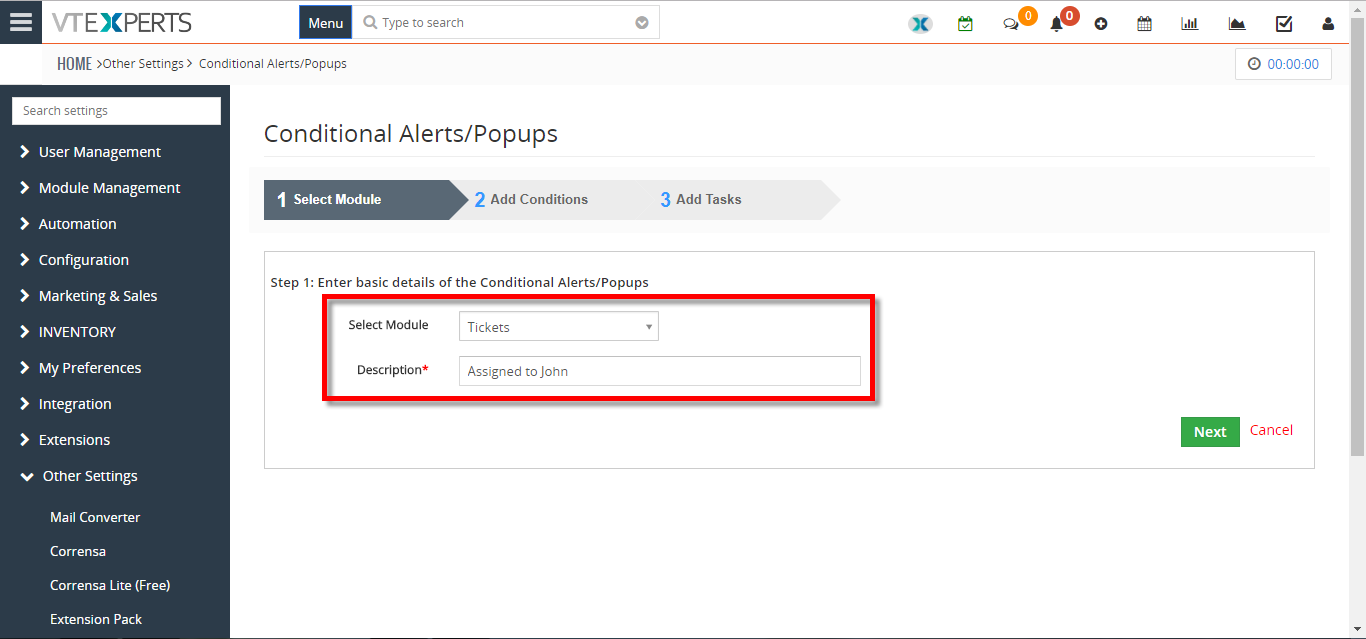
Task: Open the notifications bell icon
Action: pyautogui.click(x=1056, y=24)
